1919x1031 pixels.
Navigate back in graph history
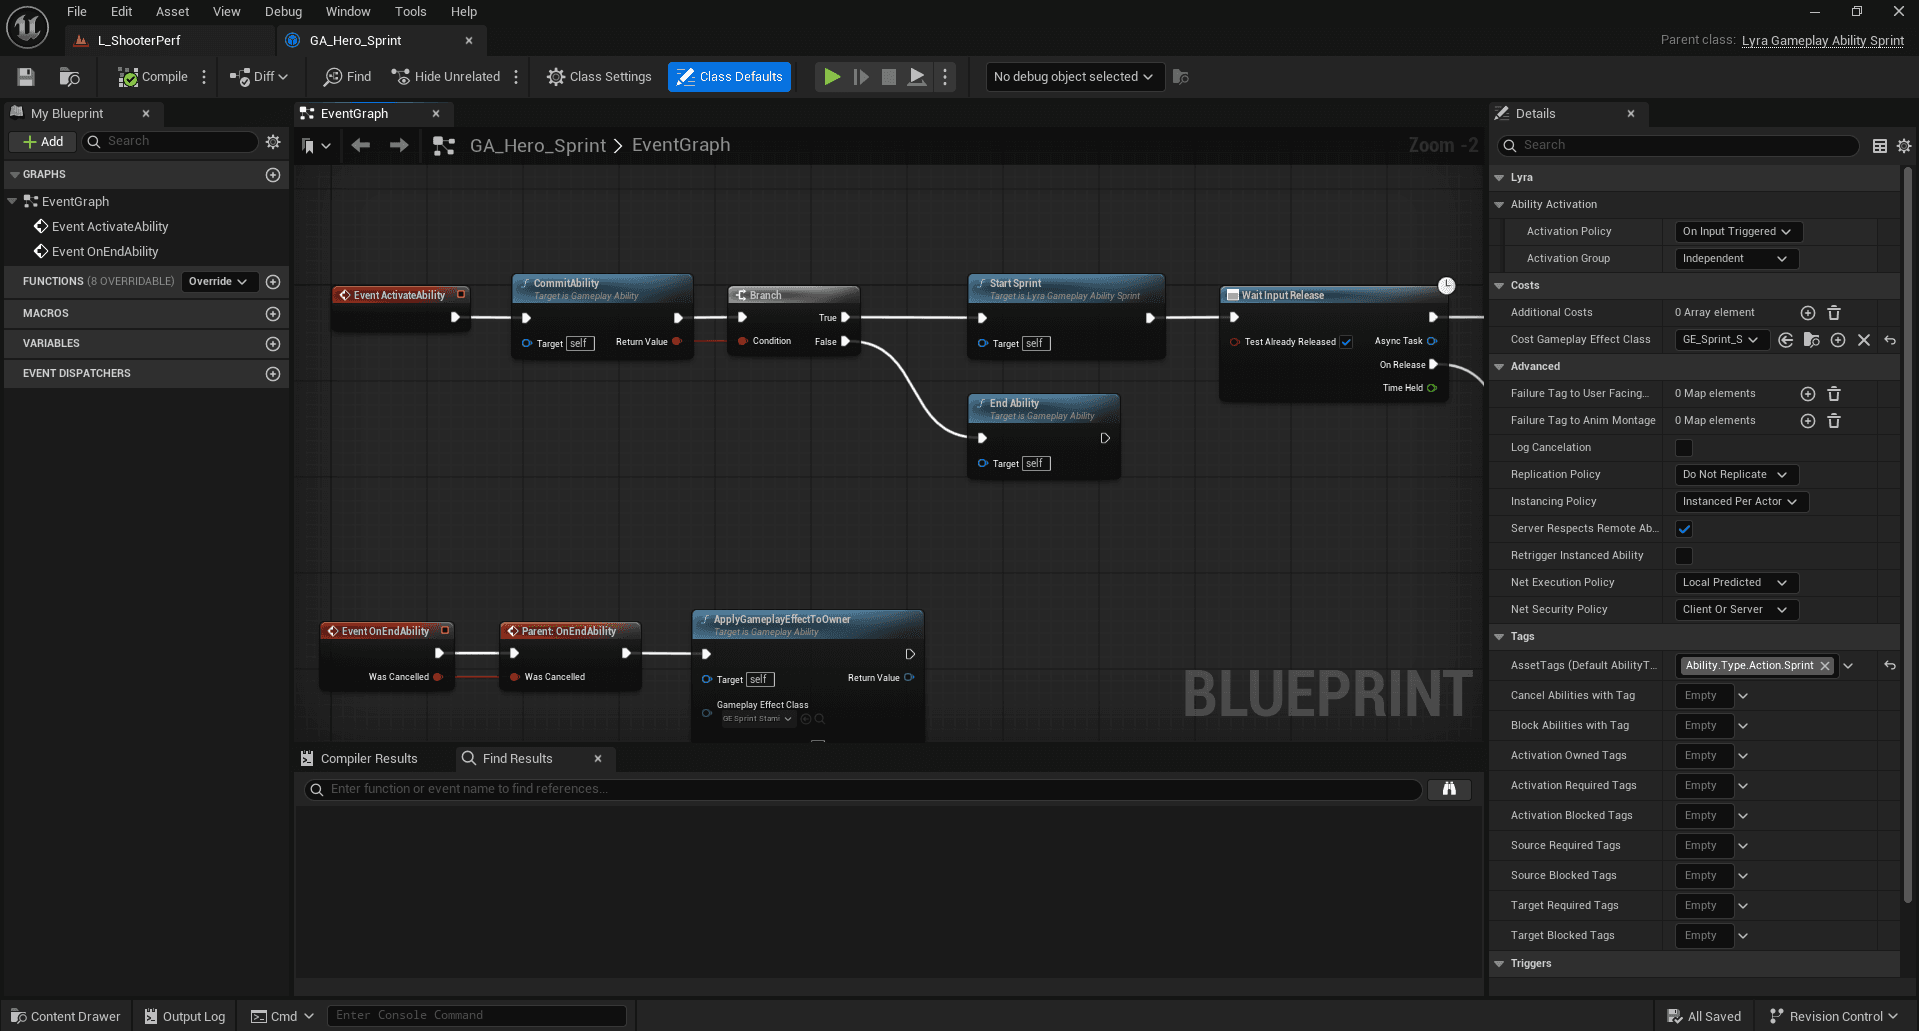pos(361,146)
